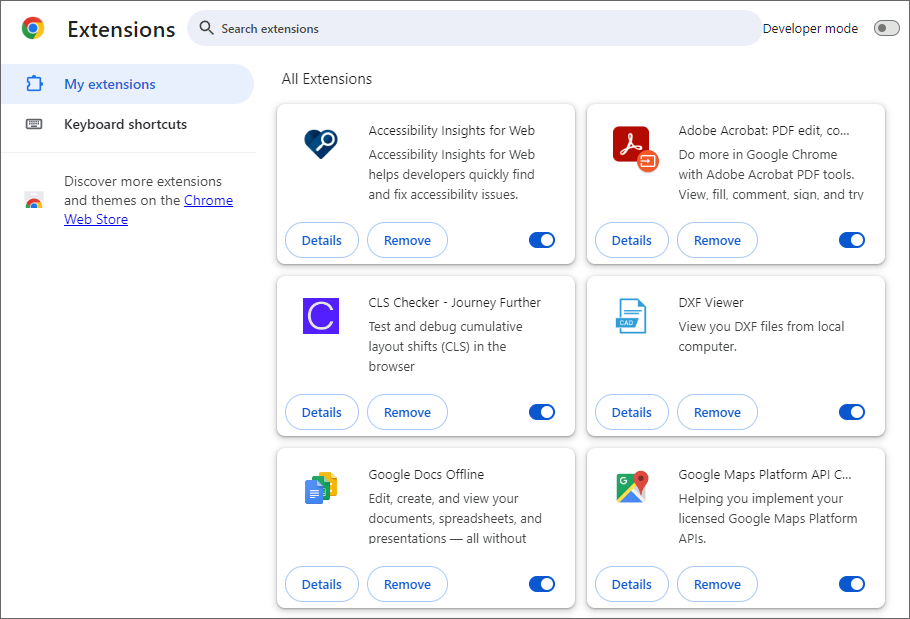This screenshot has width=910, height=619.
Task: Click CLS Checker - Journey Further title
Action: pos(454,302)
